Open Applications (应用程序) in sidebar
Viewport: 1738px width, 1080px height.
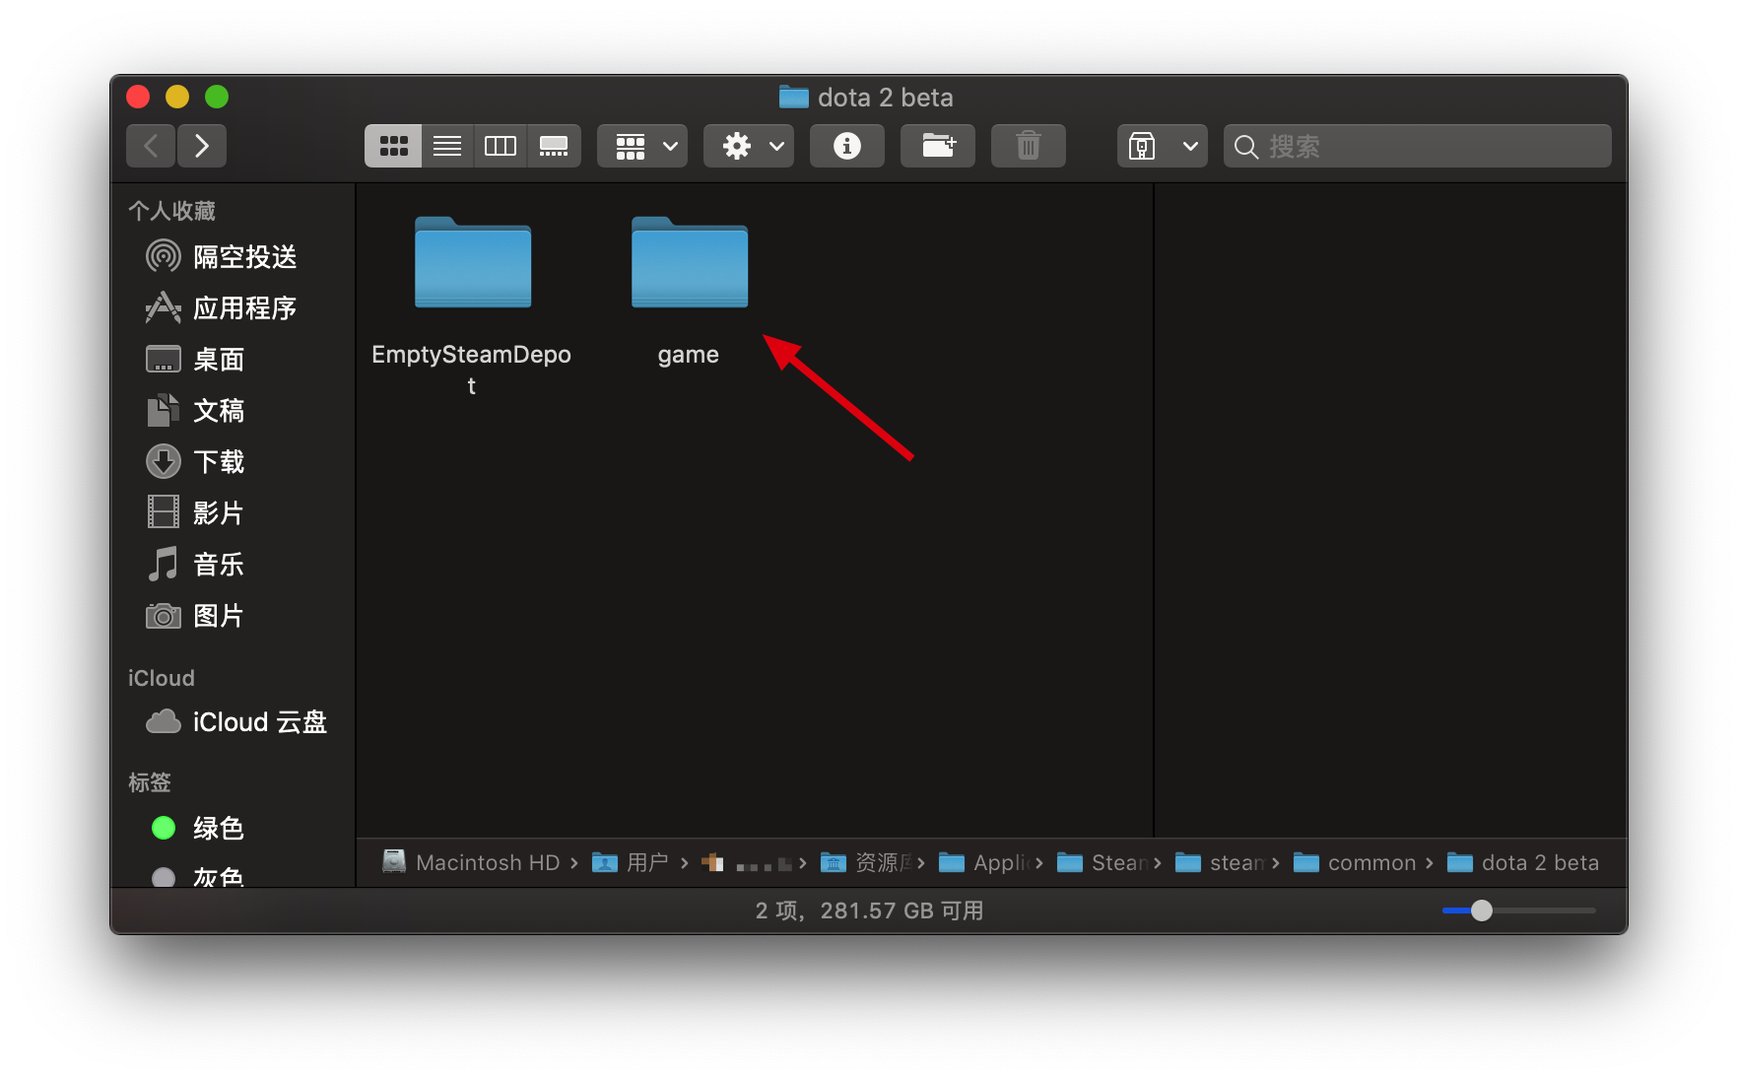coord(244,308)
